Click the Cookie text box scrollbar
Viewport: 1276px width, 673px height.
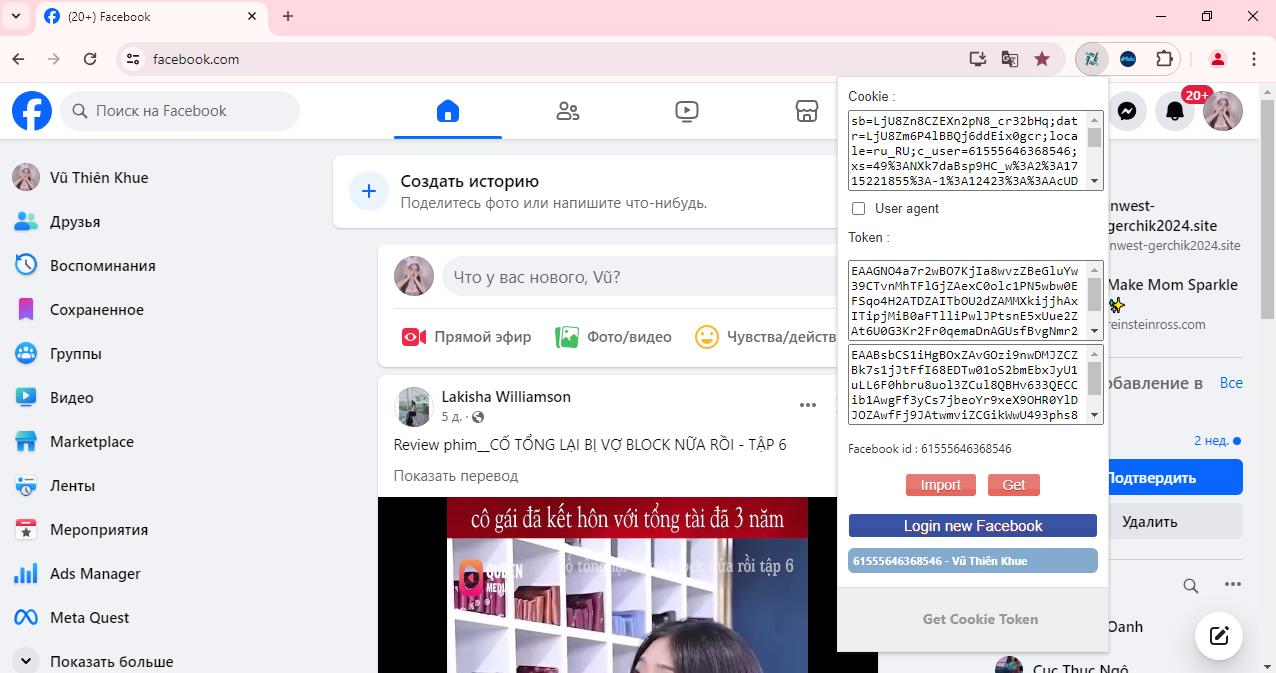(x=1095, y=150)
